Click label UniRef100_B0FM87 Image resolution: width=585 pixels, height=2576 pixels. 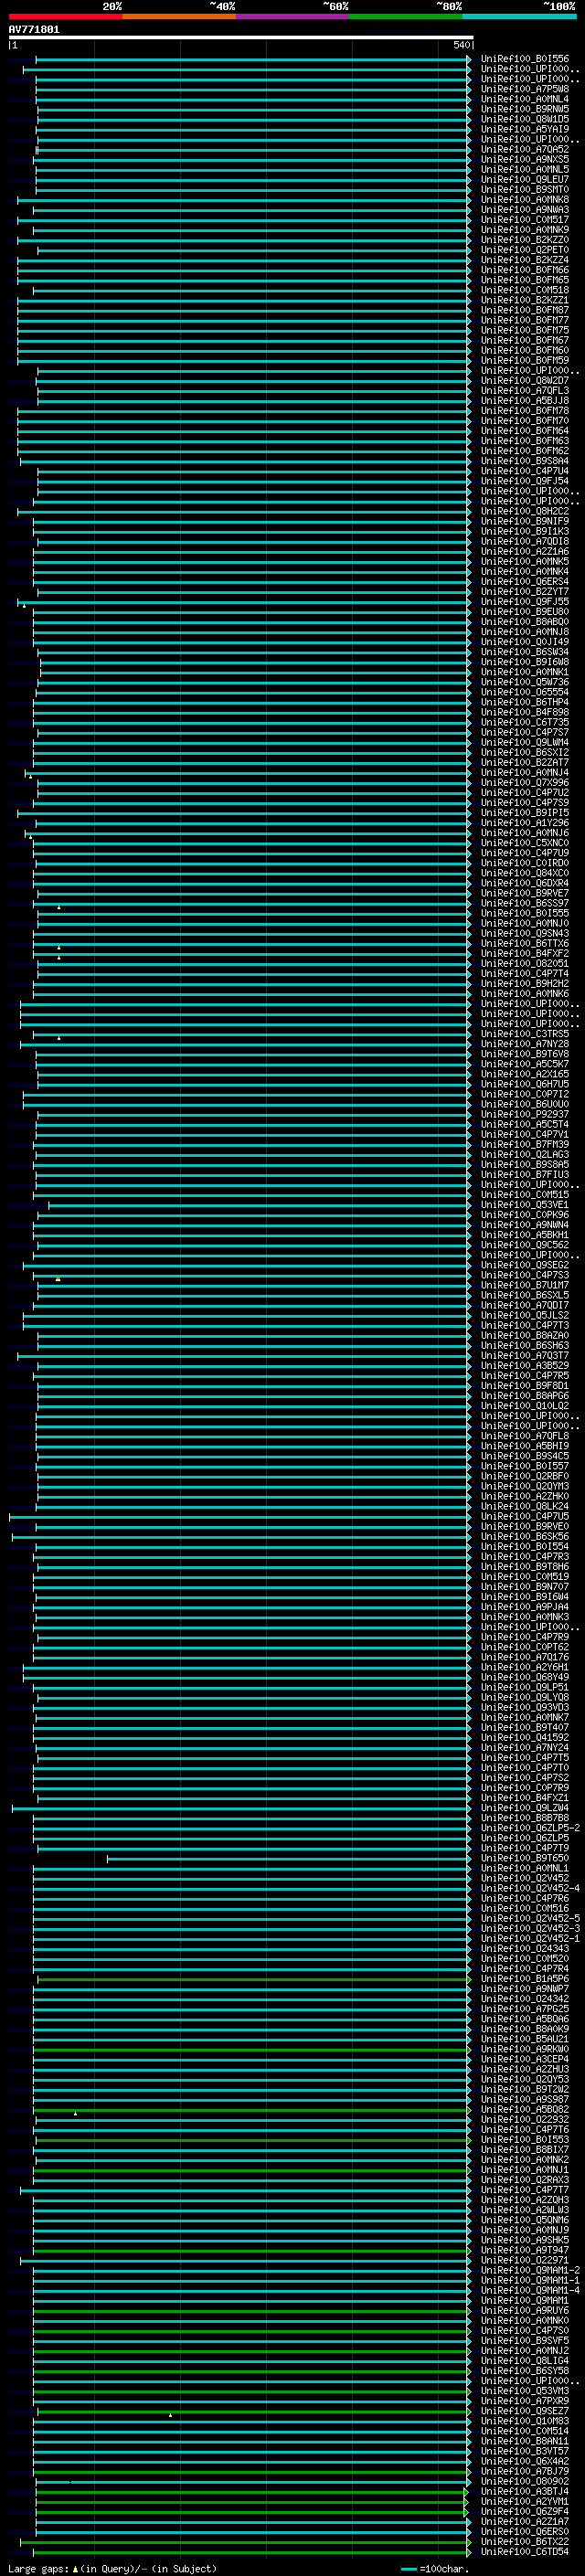[524, 310]
